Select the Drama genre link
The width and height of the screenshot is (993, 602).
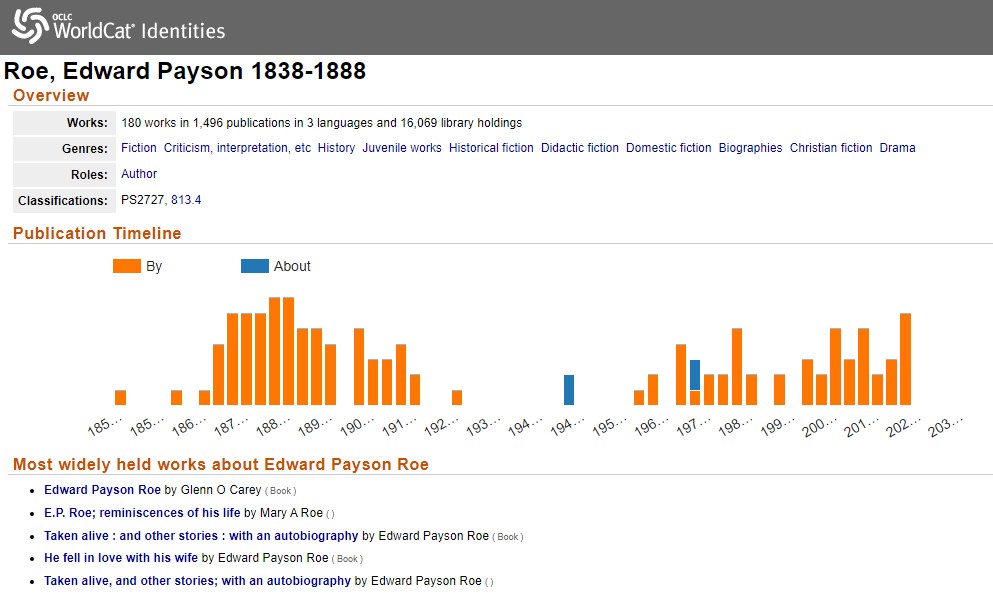(897, 148)
